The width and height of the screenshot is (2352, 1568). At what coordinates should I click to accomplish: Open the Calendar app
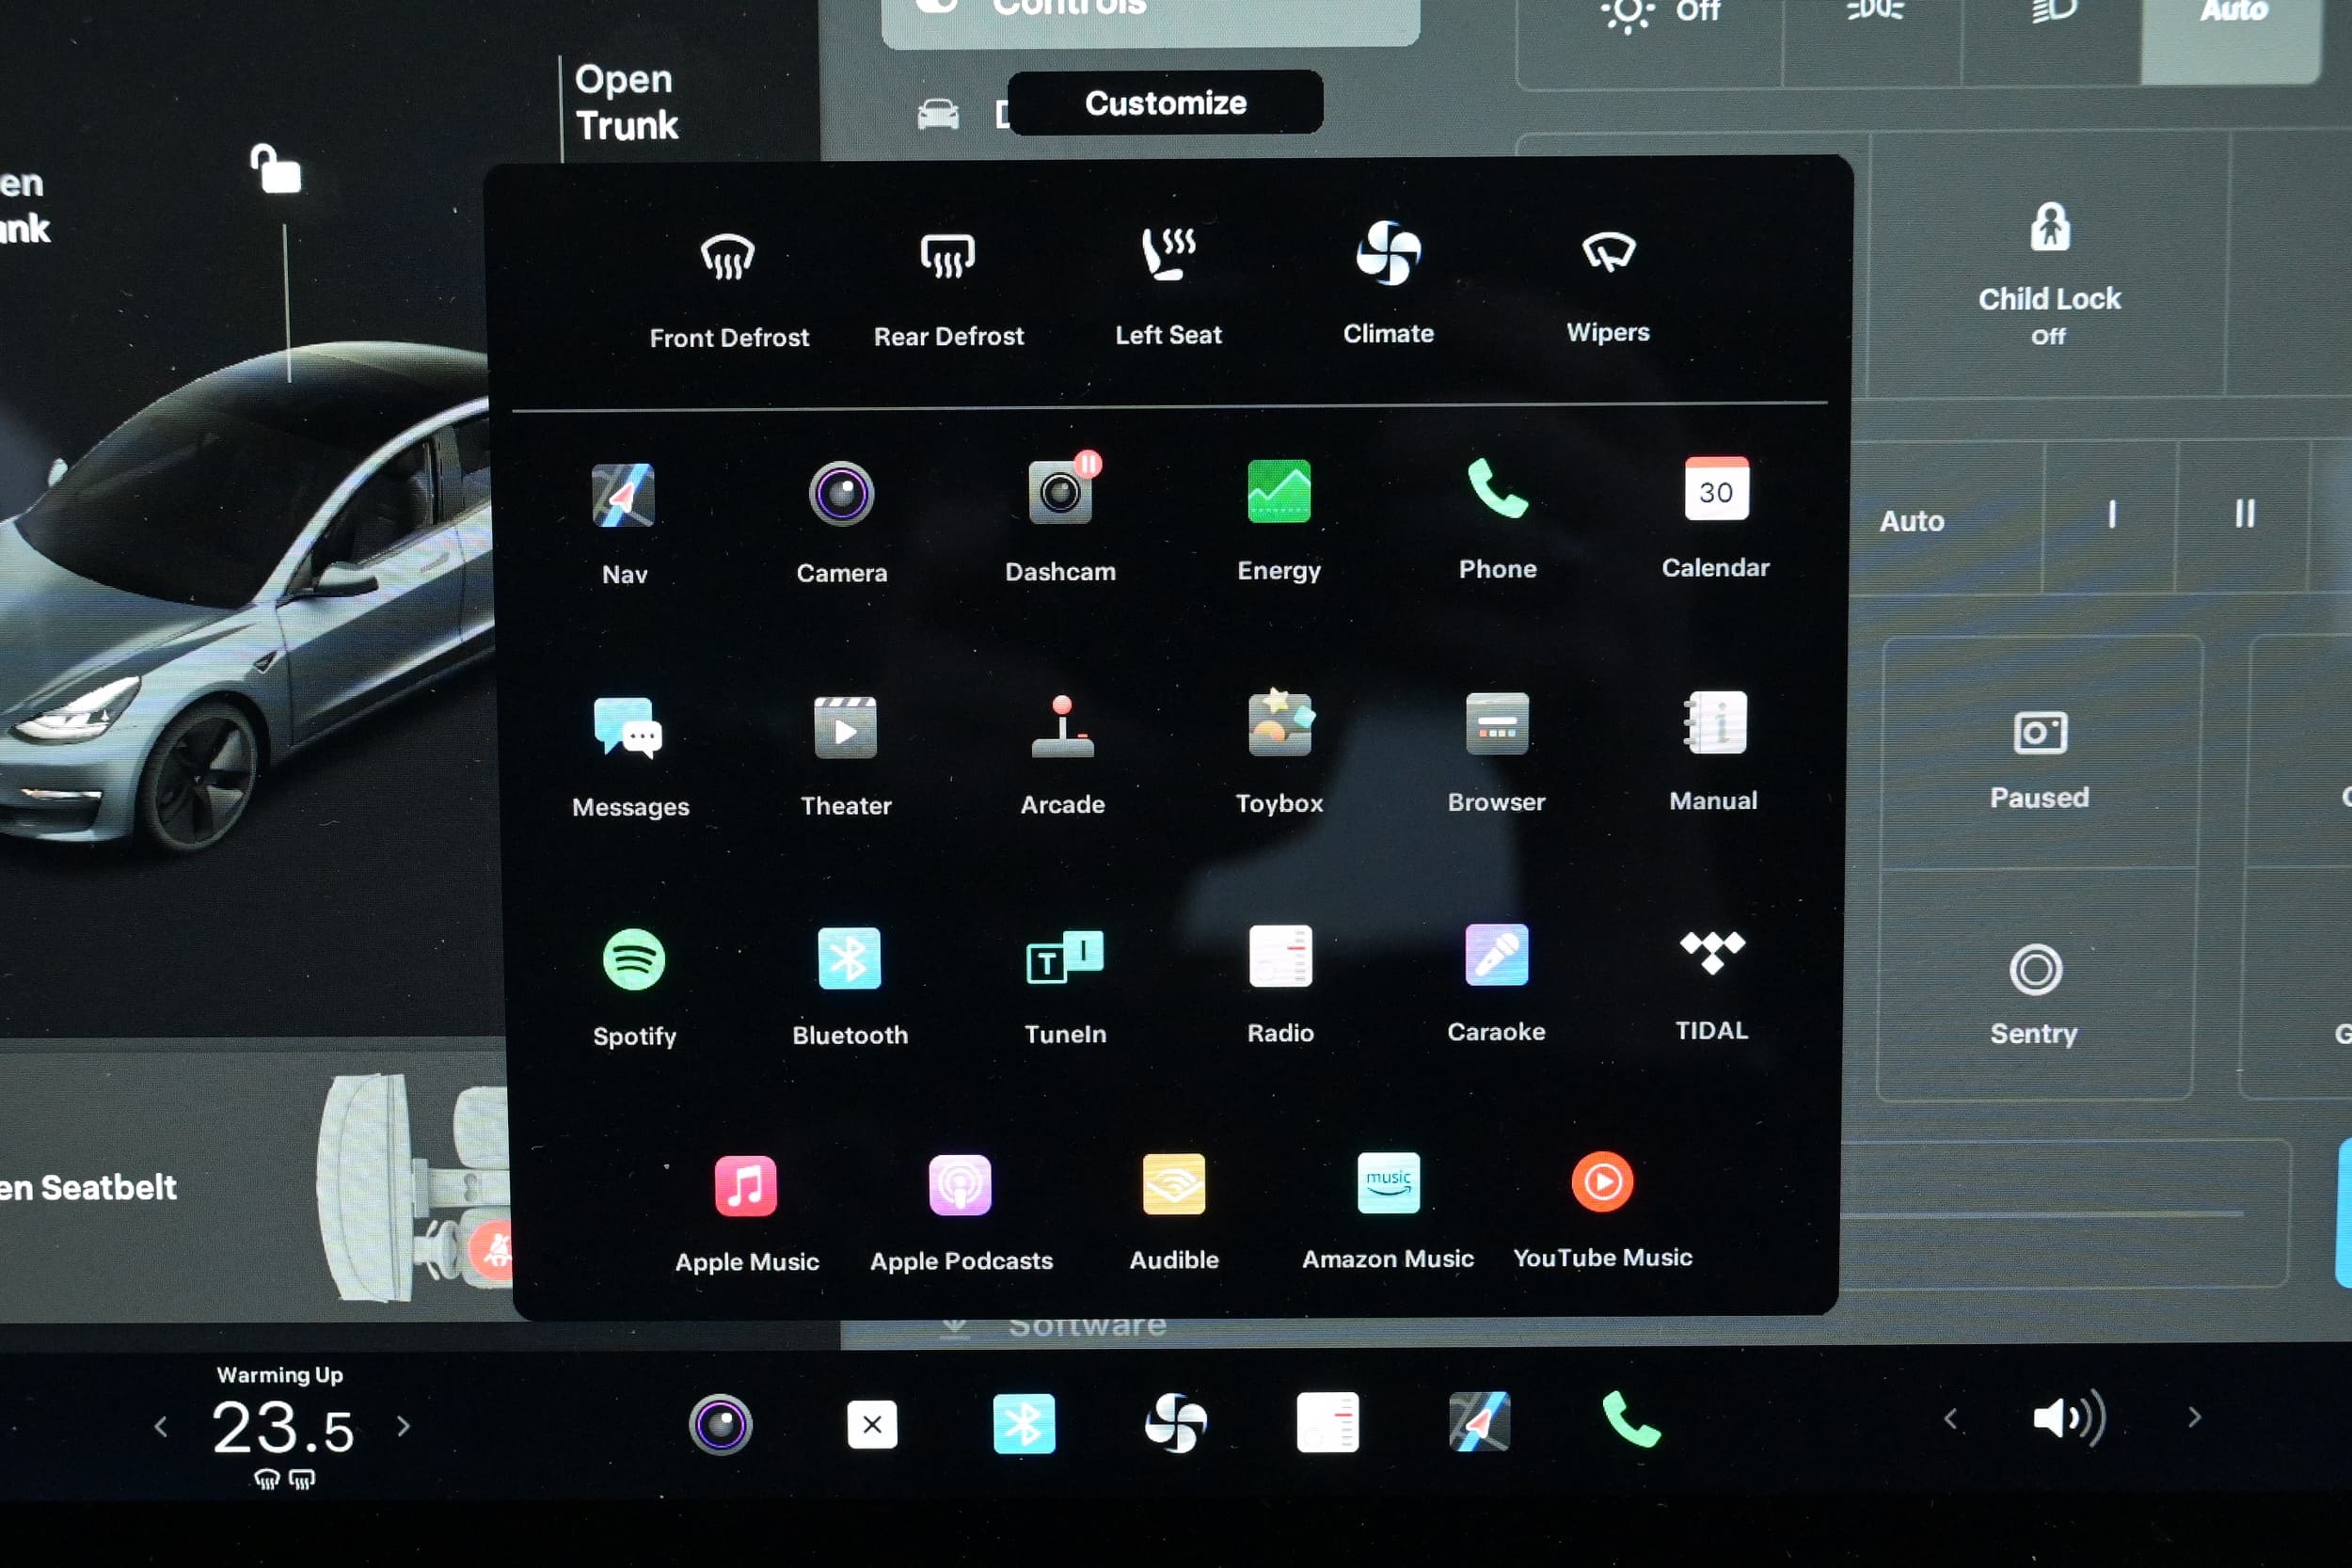(x=1716, y=518)
